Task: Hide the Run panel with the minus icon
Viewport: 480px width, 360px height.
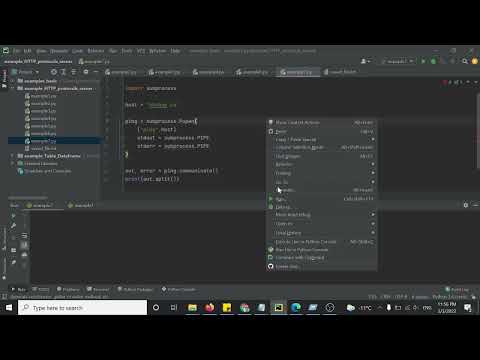Action: tap(475, 205)
